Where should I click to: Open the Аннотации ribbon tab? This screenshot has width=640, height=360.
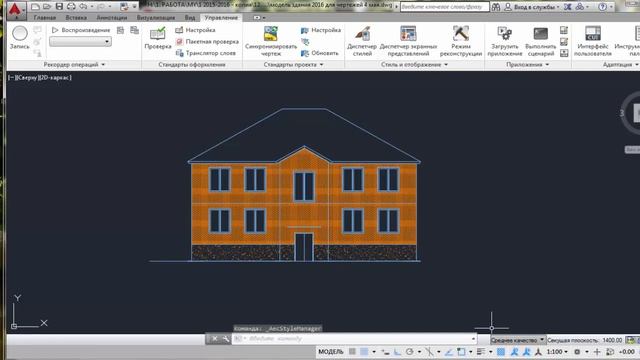pyautogui.click(x=112, y=18)
